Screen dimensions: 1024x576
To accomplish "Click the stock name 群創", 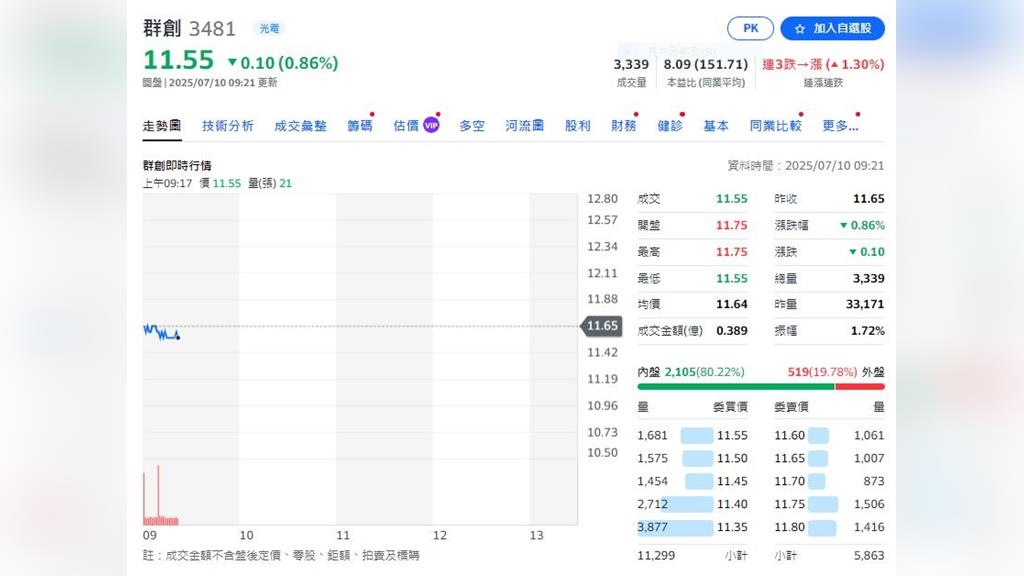I will (160, 29).
